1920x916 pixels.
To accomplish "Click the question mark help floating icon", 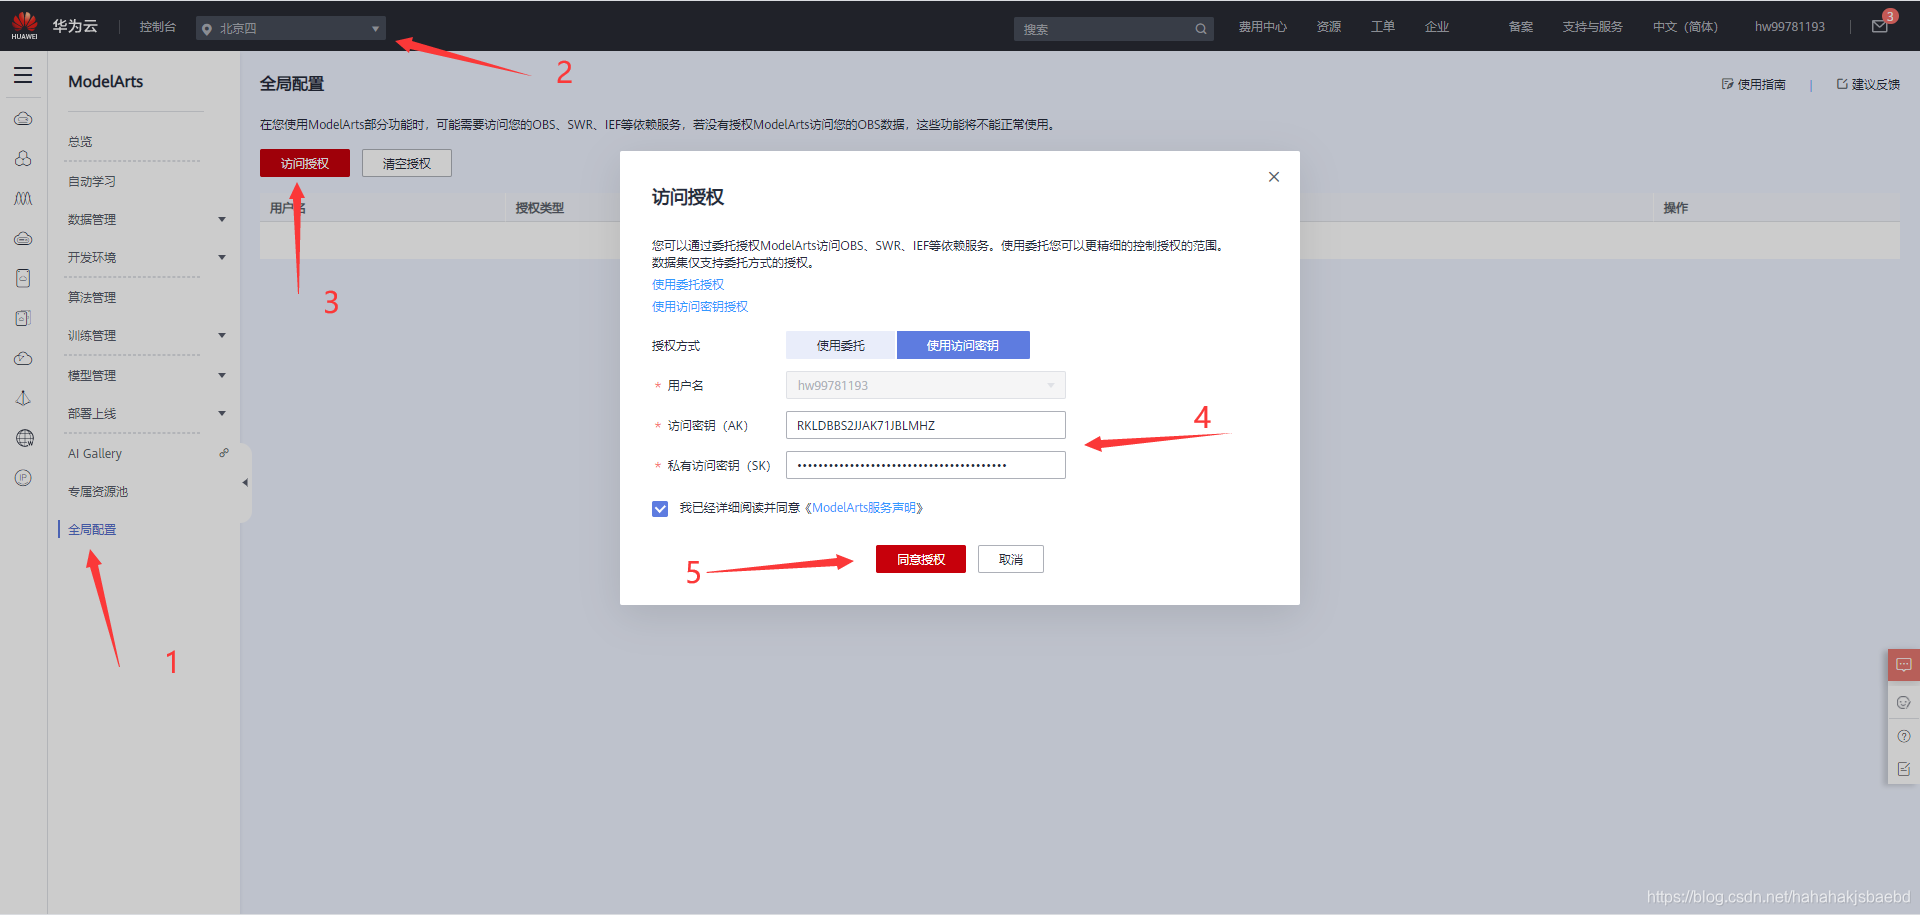I will (x=1904, y=736).
